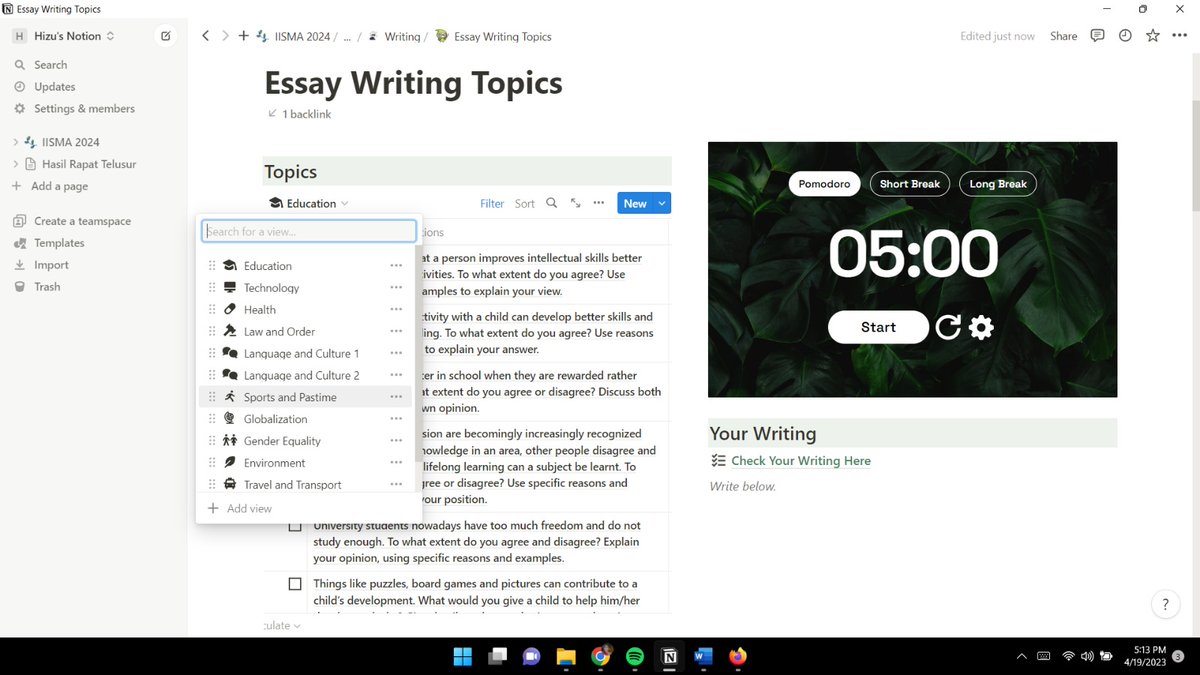Open options for the Technology view
Viewport: 1200px width, 675px height.
click(397, 288)
